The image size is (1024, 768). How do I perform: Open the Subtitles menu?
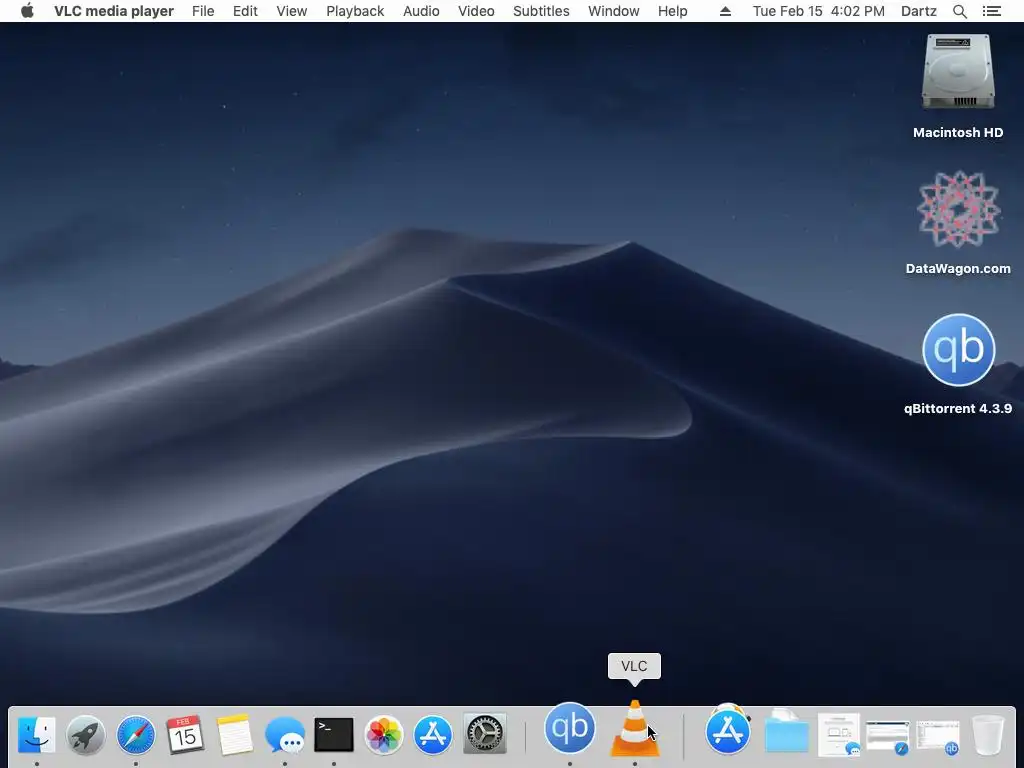point(541,11)
